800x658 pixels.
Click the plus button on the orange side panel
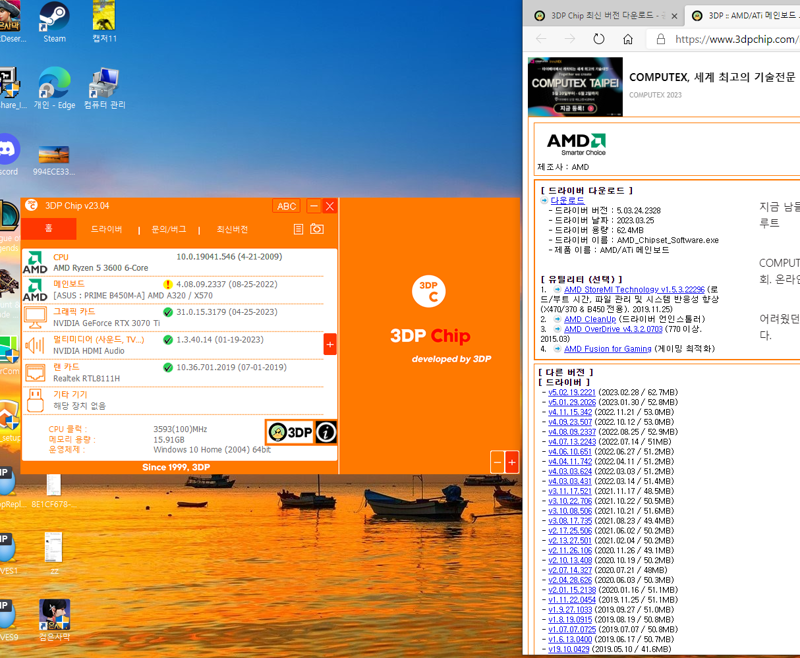point(512,462)
